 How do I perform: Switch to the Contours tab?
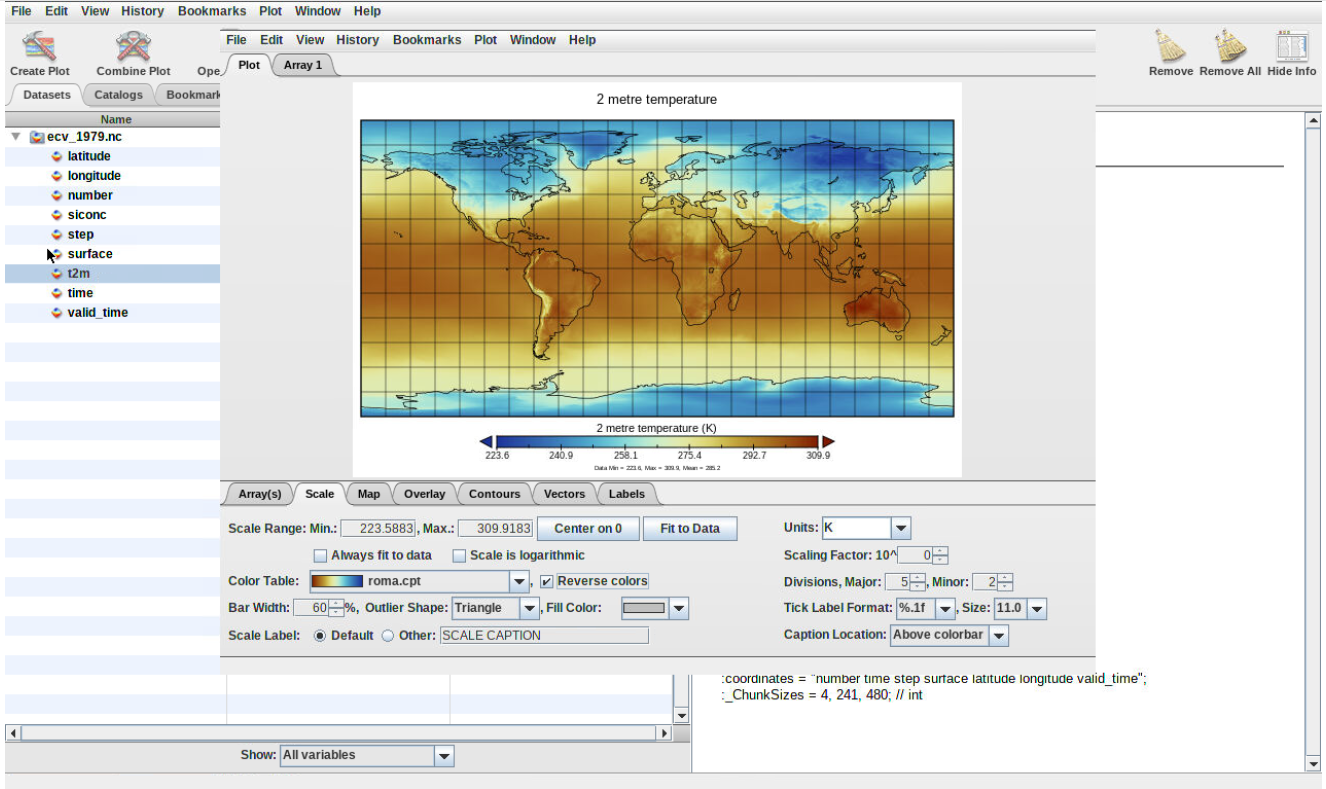(495, 494)
